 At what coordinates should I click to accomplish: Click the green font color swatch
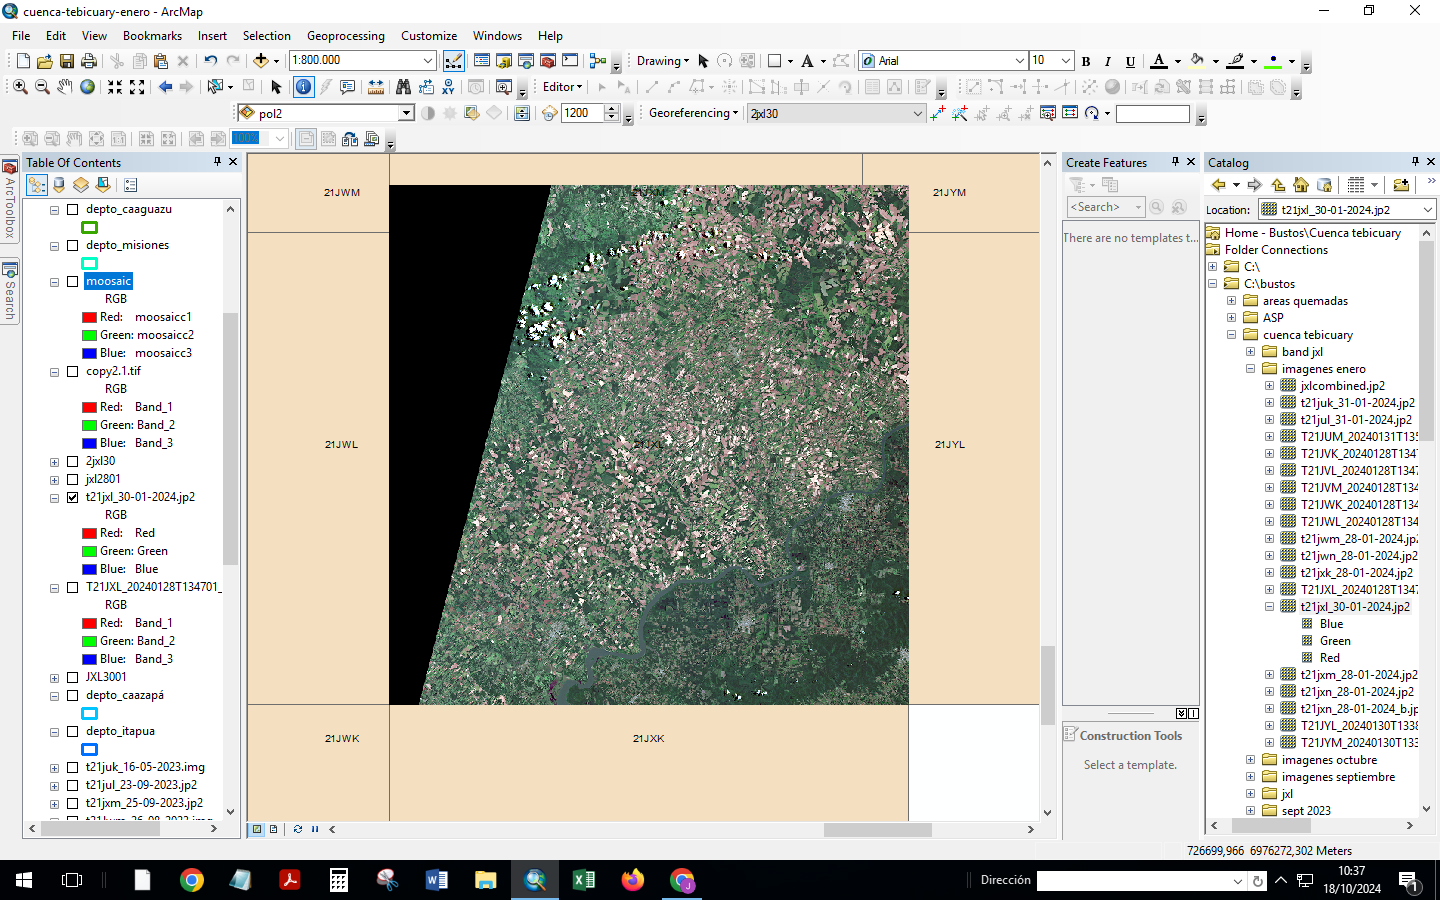click(1273, 66)
